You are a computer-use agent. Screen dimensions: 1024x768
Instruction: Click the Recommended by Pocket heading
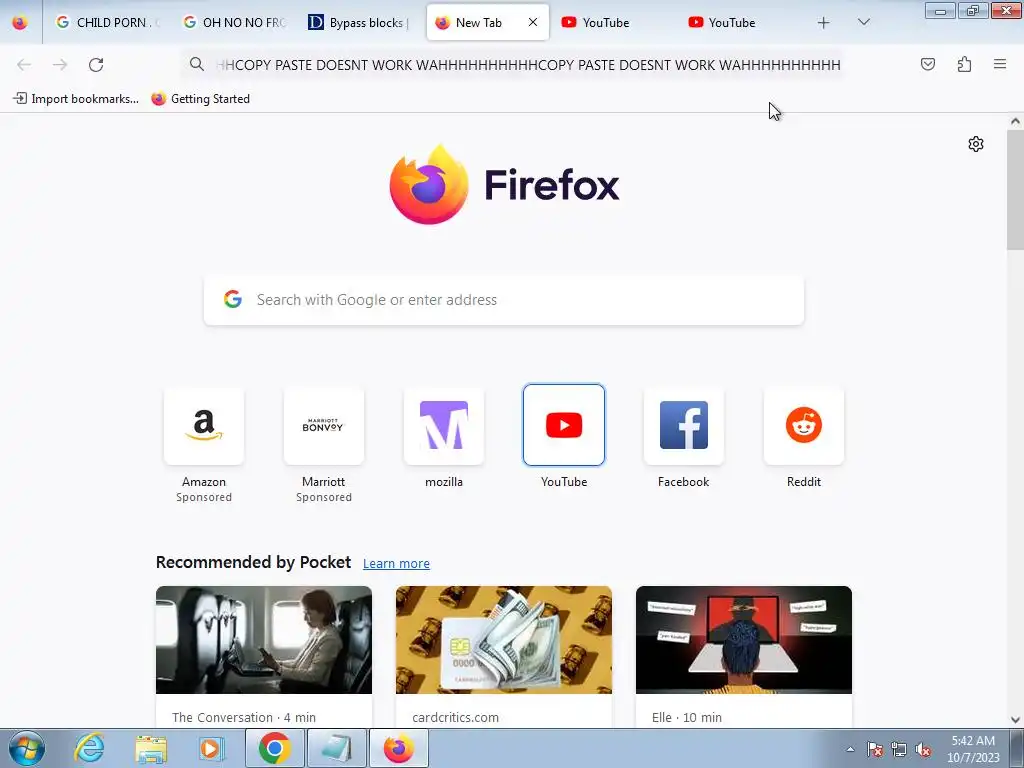click(253, 562)
